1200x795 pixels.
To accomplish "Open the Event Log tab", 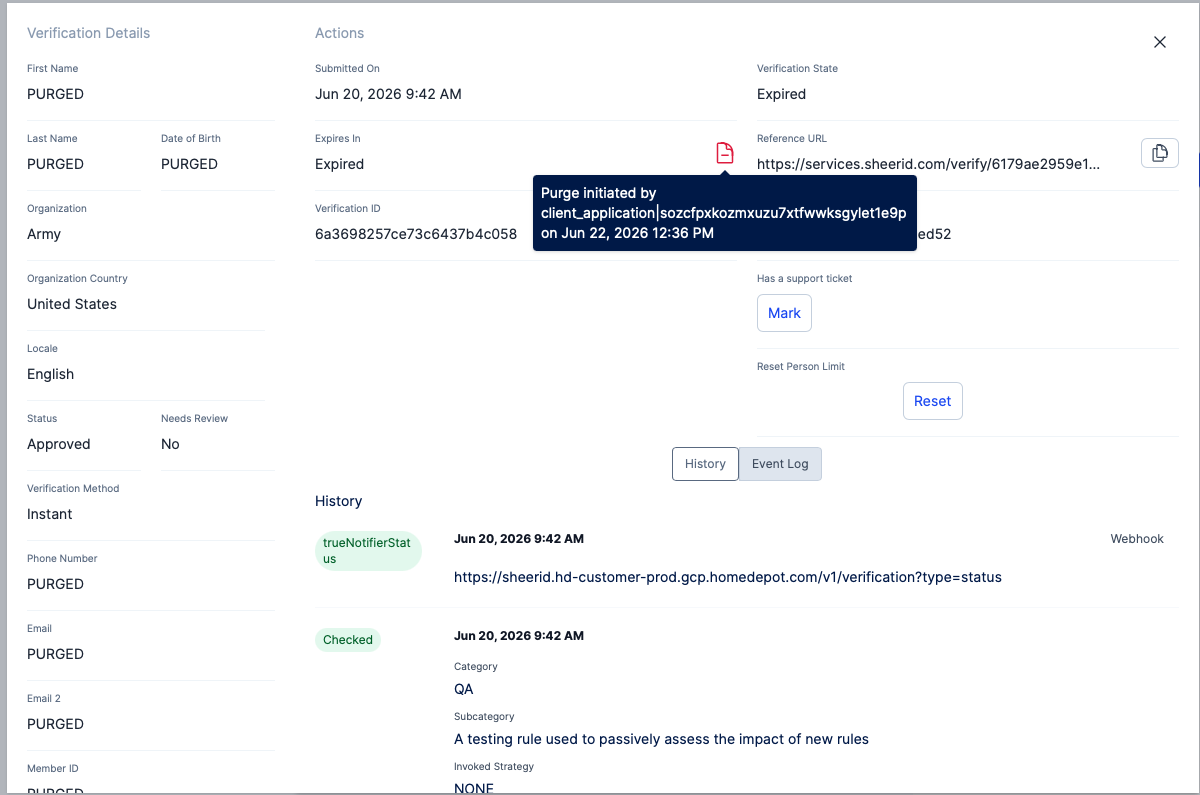I will coord(780,464).
